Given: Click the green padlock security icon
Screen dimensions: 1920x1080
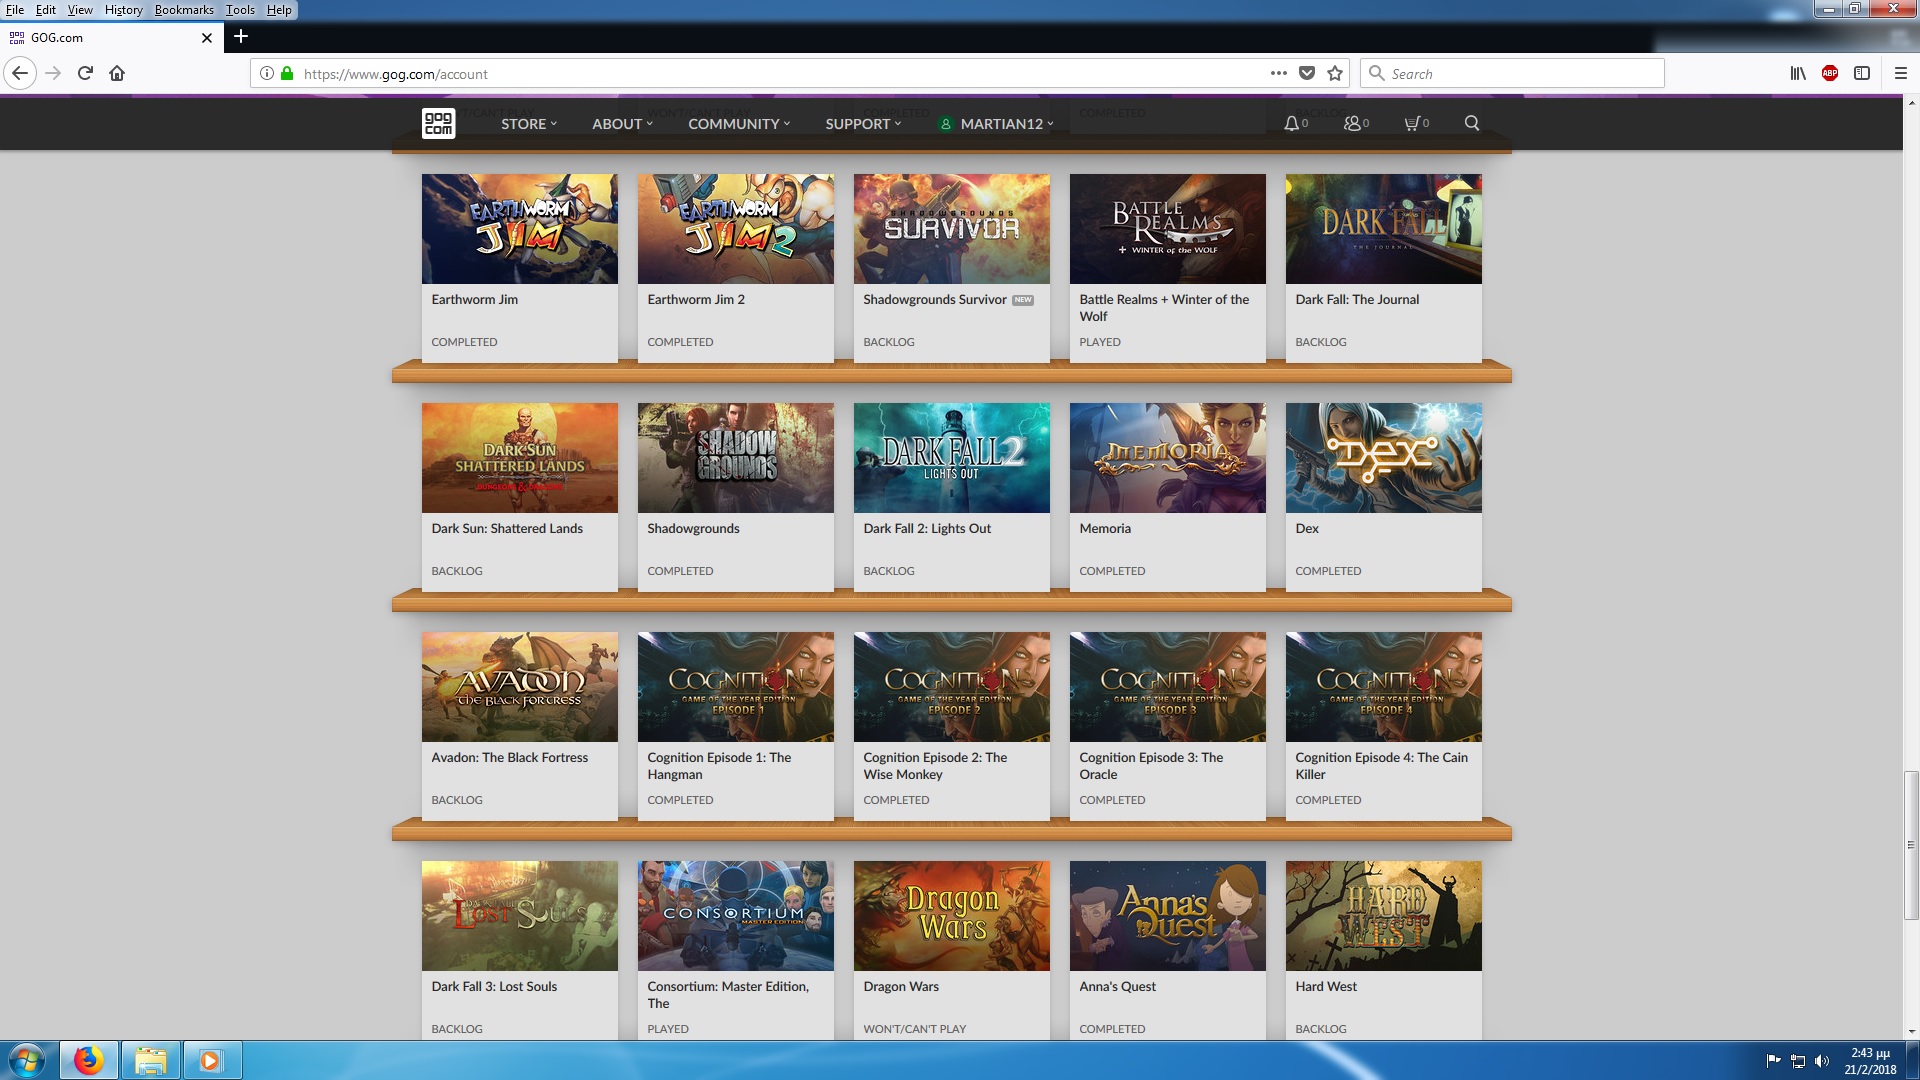Looking at the screenshot, I should 287,73.
